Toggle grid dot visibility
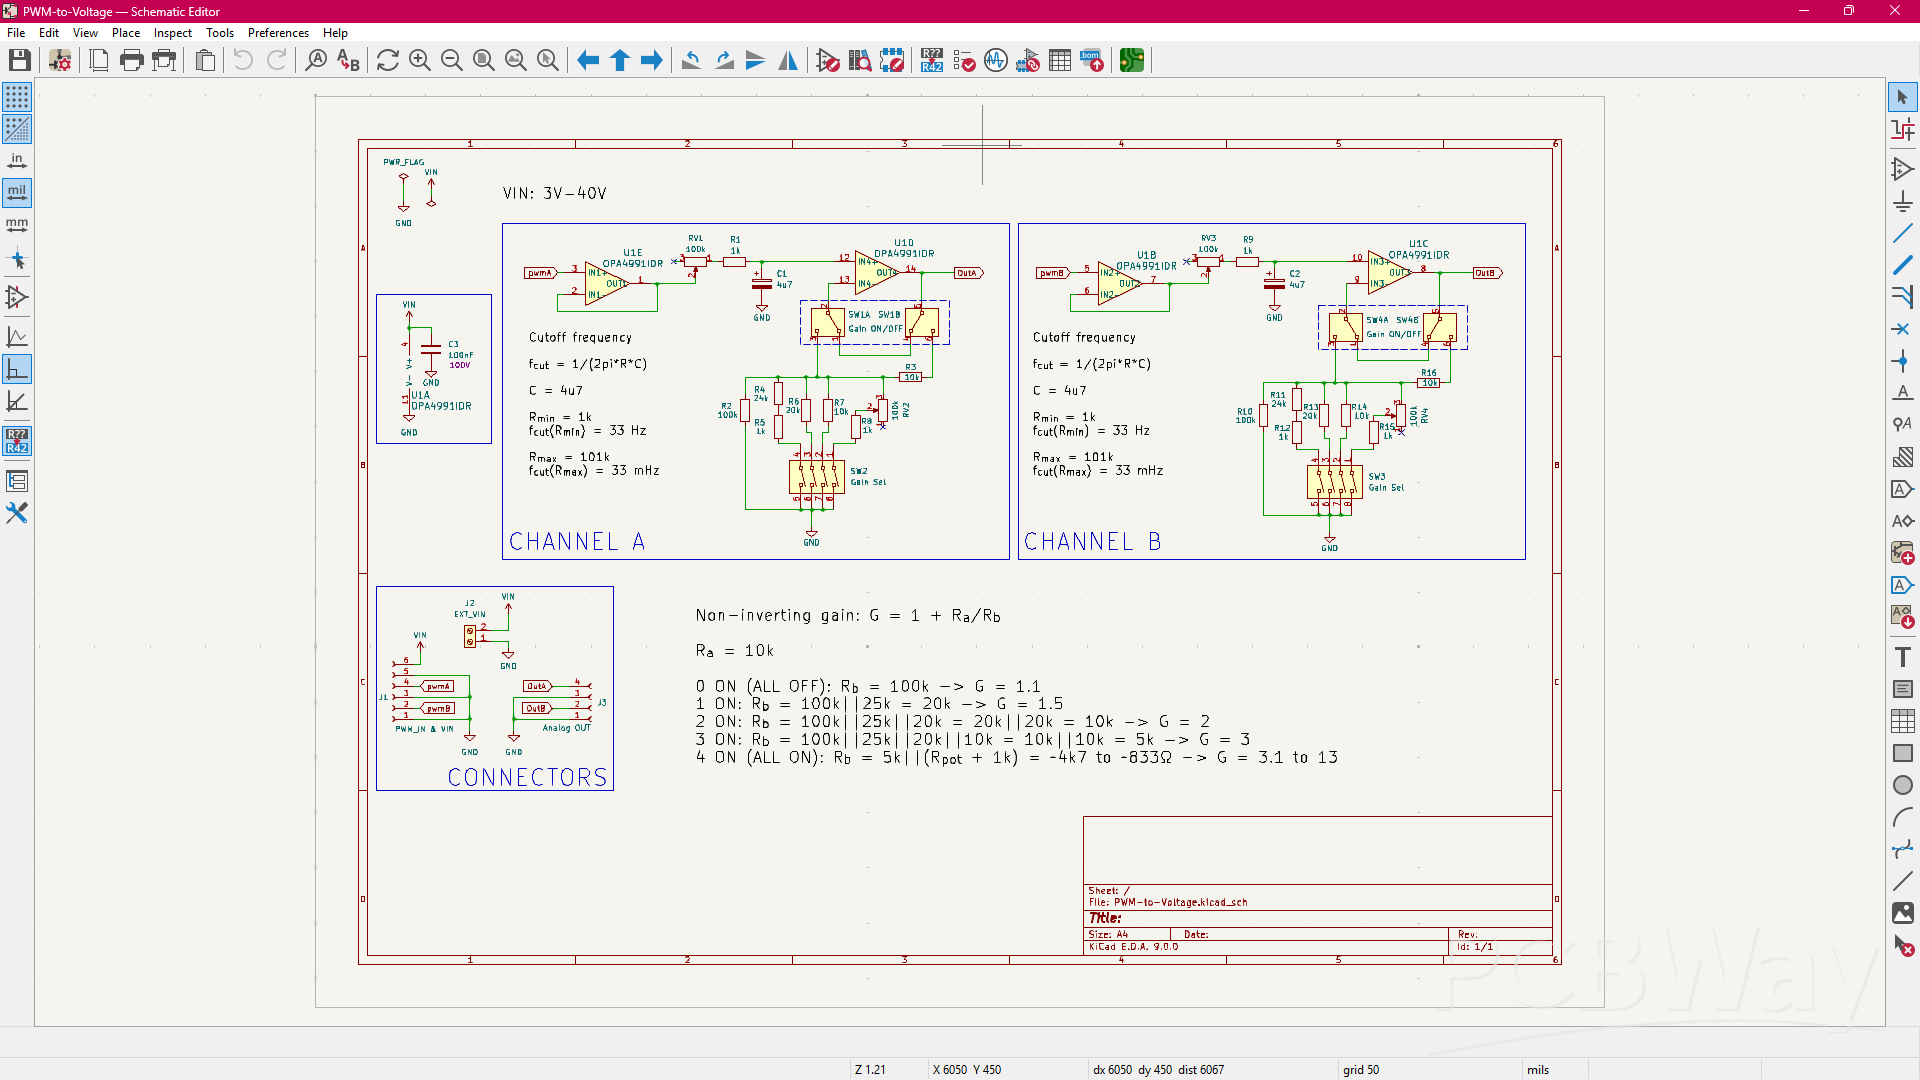Image resolution: width=1920 pixels, height=1080 pixels. [17, 97]
